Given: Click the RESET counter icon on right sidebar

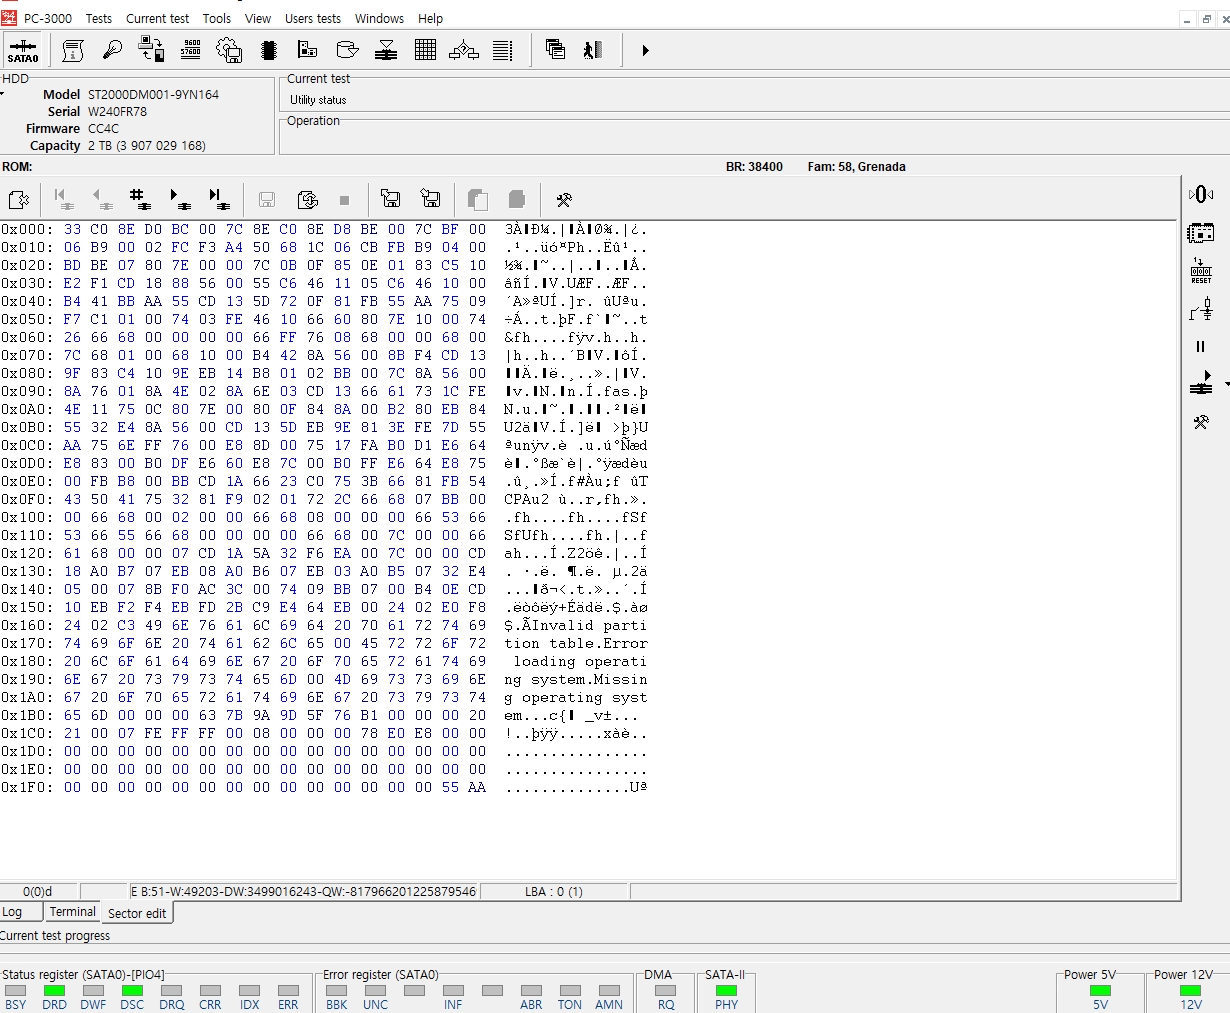Looking at the screenshot, I should point(1200,270).
